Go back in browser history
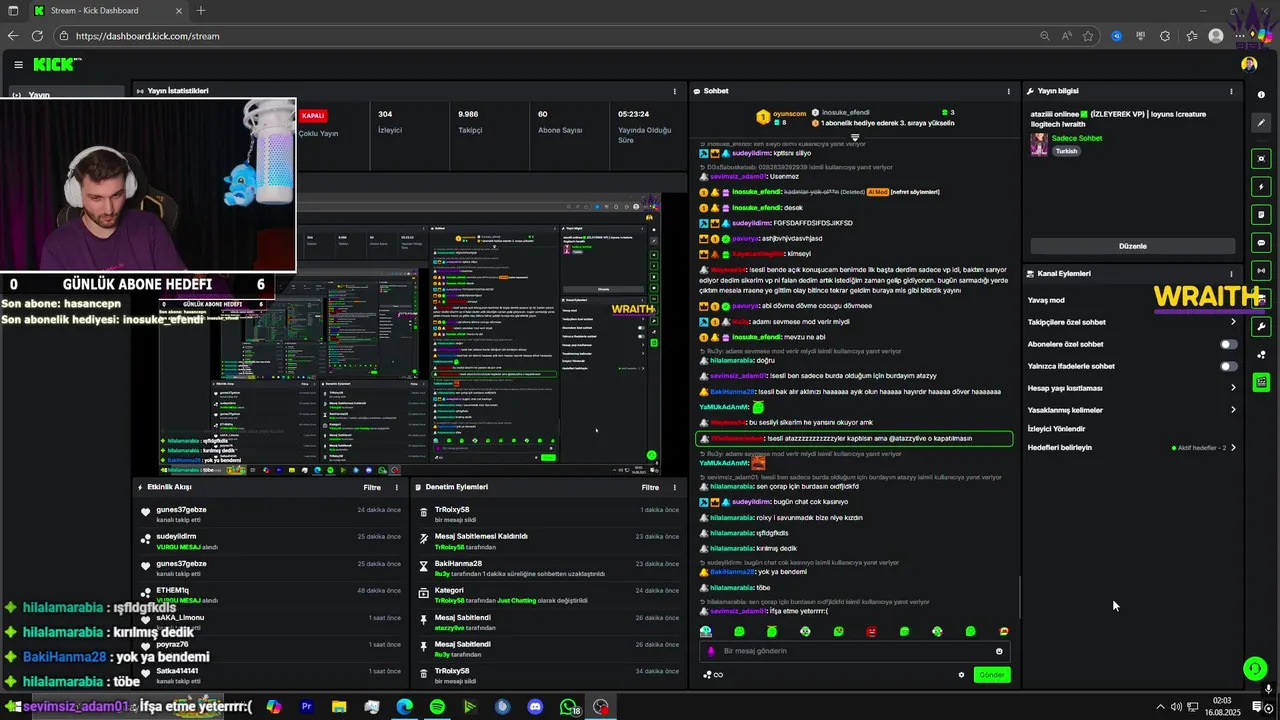Screen dimensions: 1280x720 tap(12, 36)
